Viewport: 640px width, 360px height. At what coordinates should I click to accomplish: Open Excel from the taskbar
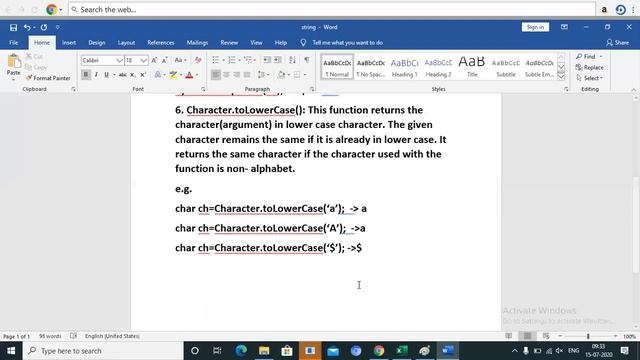point(402,351)
